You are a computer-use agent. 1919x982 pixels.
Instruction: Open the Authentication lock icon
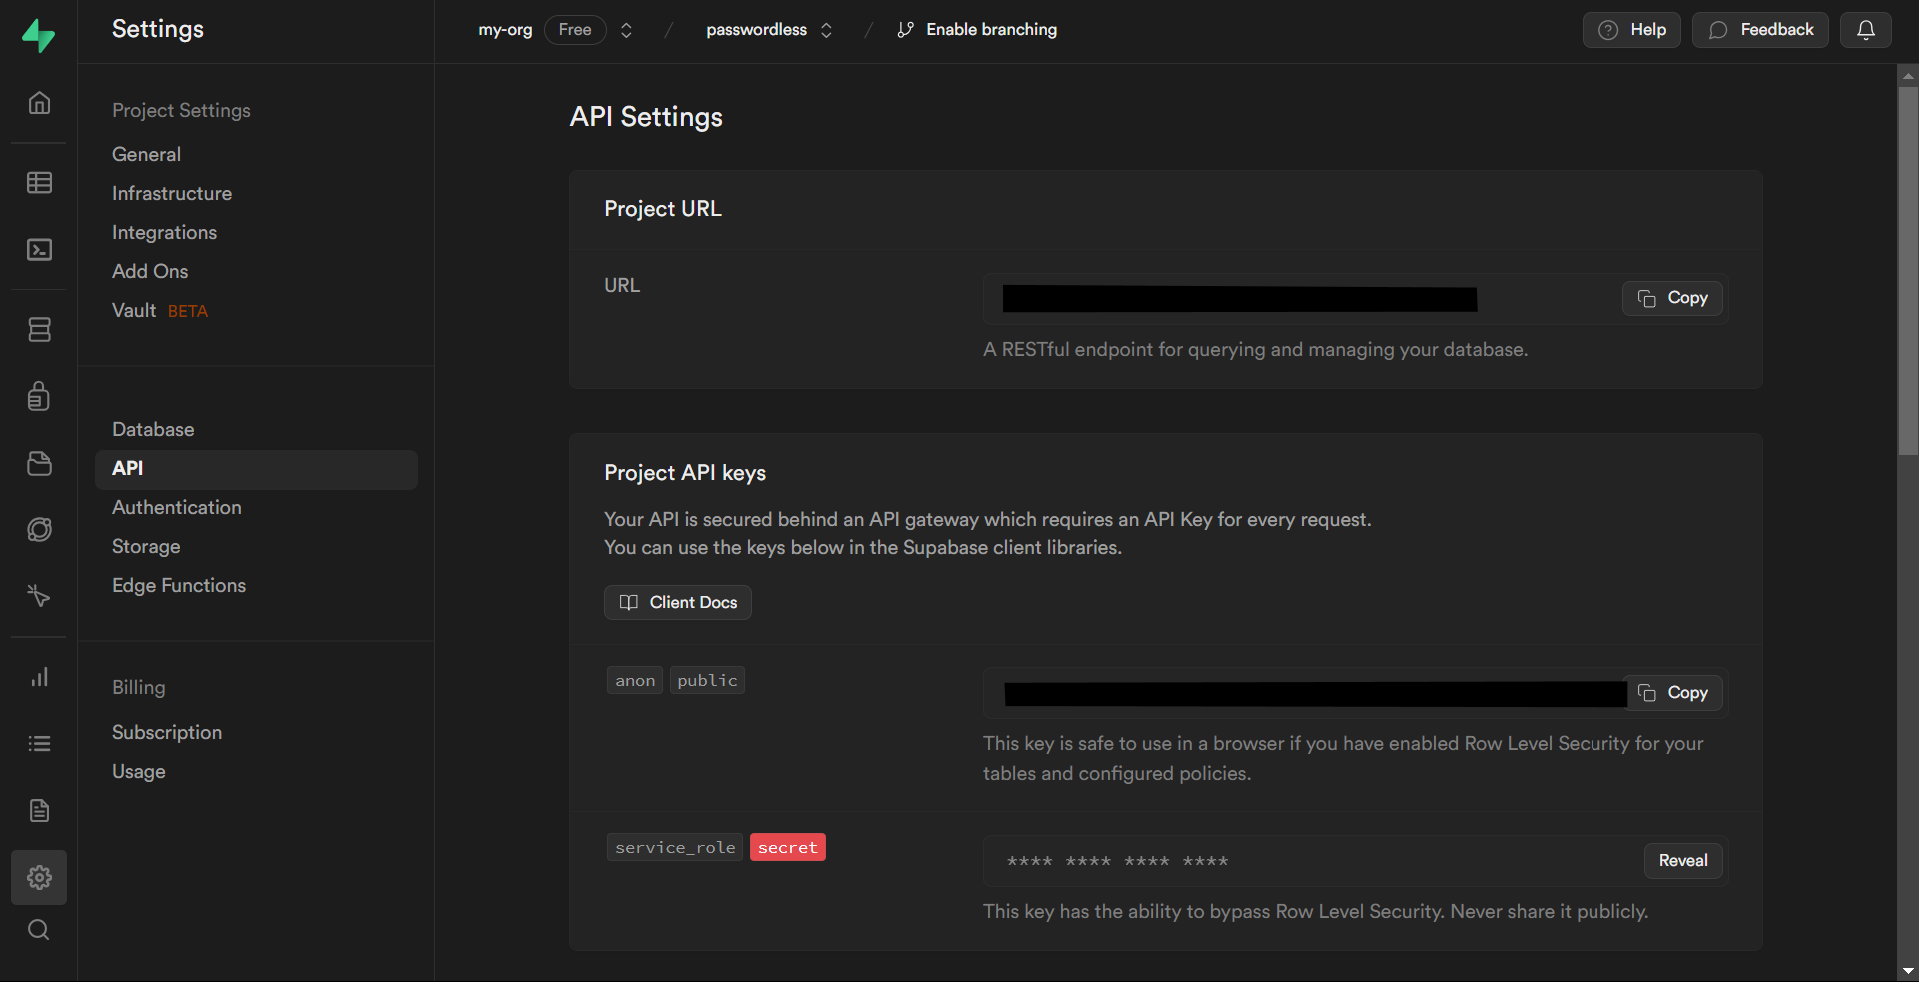[39, 396]
